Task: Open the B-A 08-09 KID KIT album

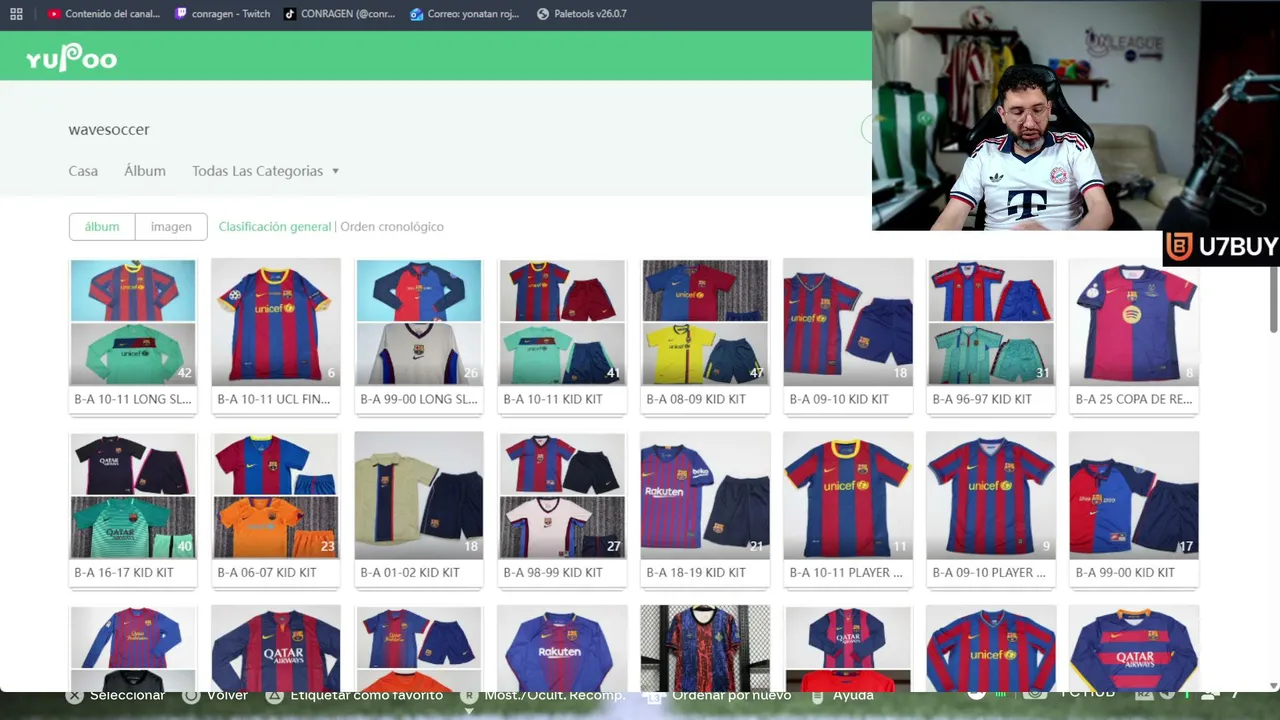Action: 705,336
